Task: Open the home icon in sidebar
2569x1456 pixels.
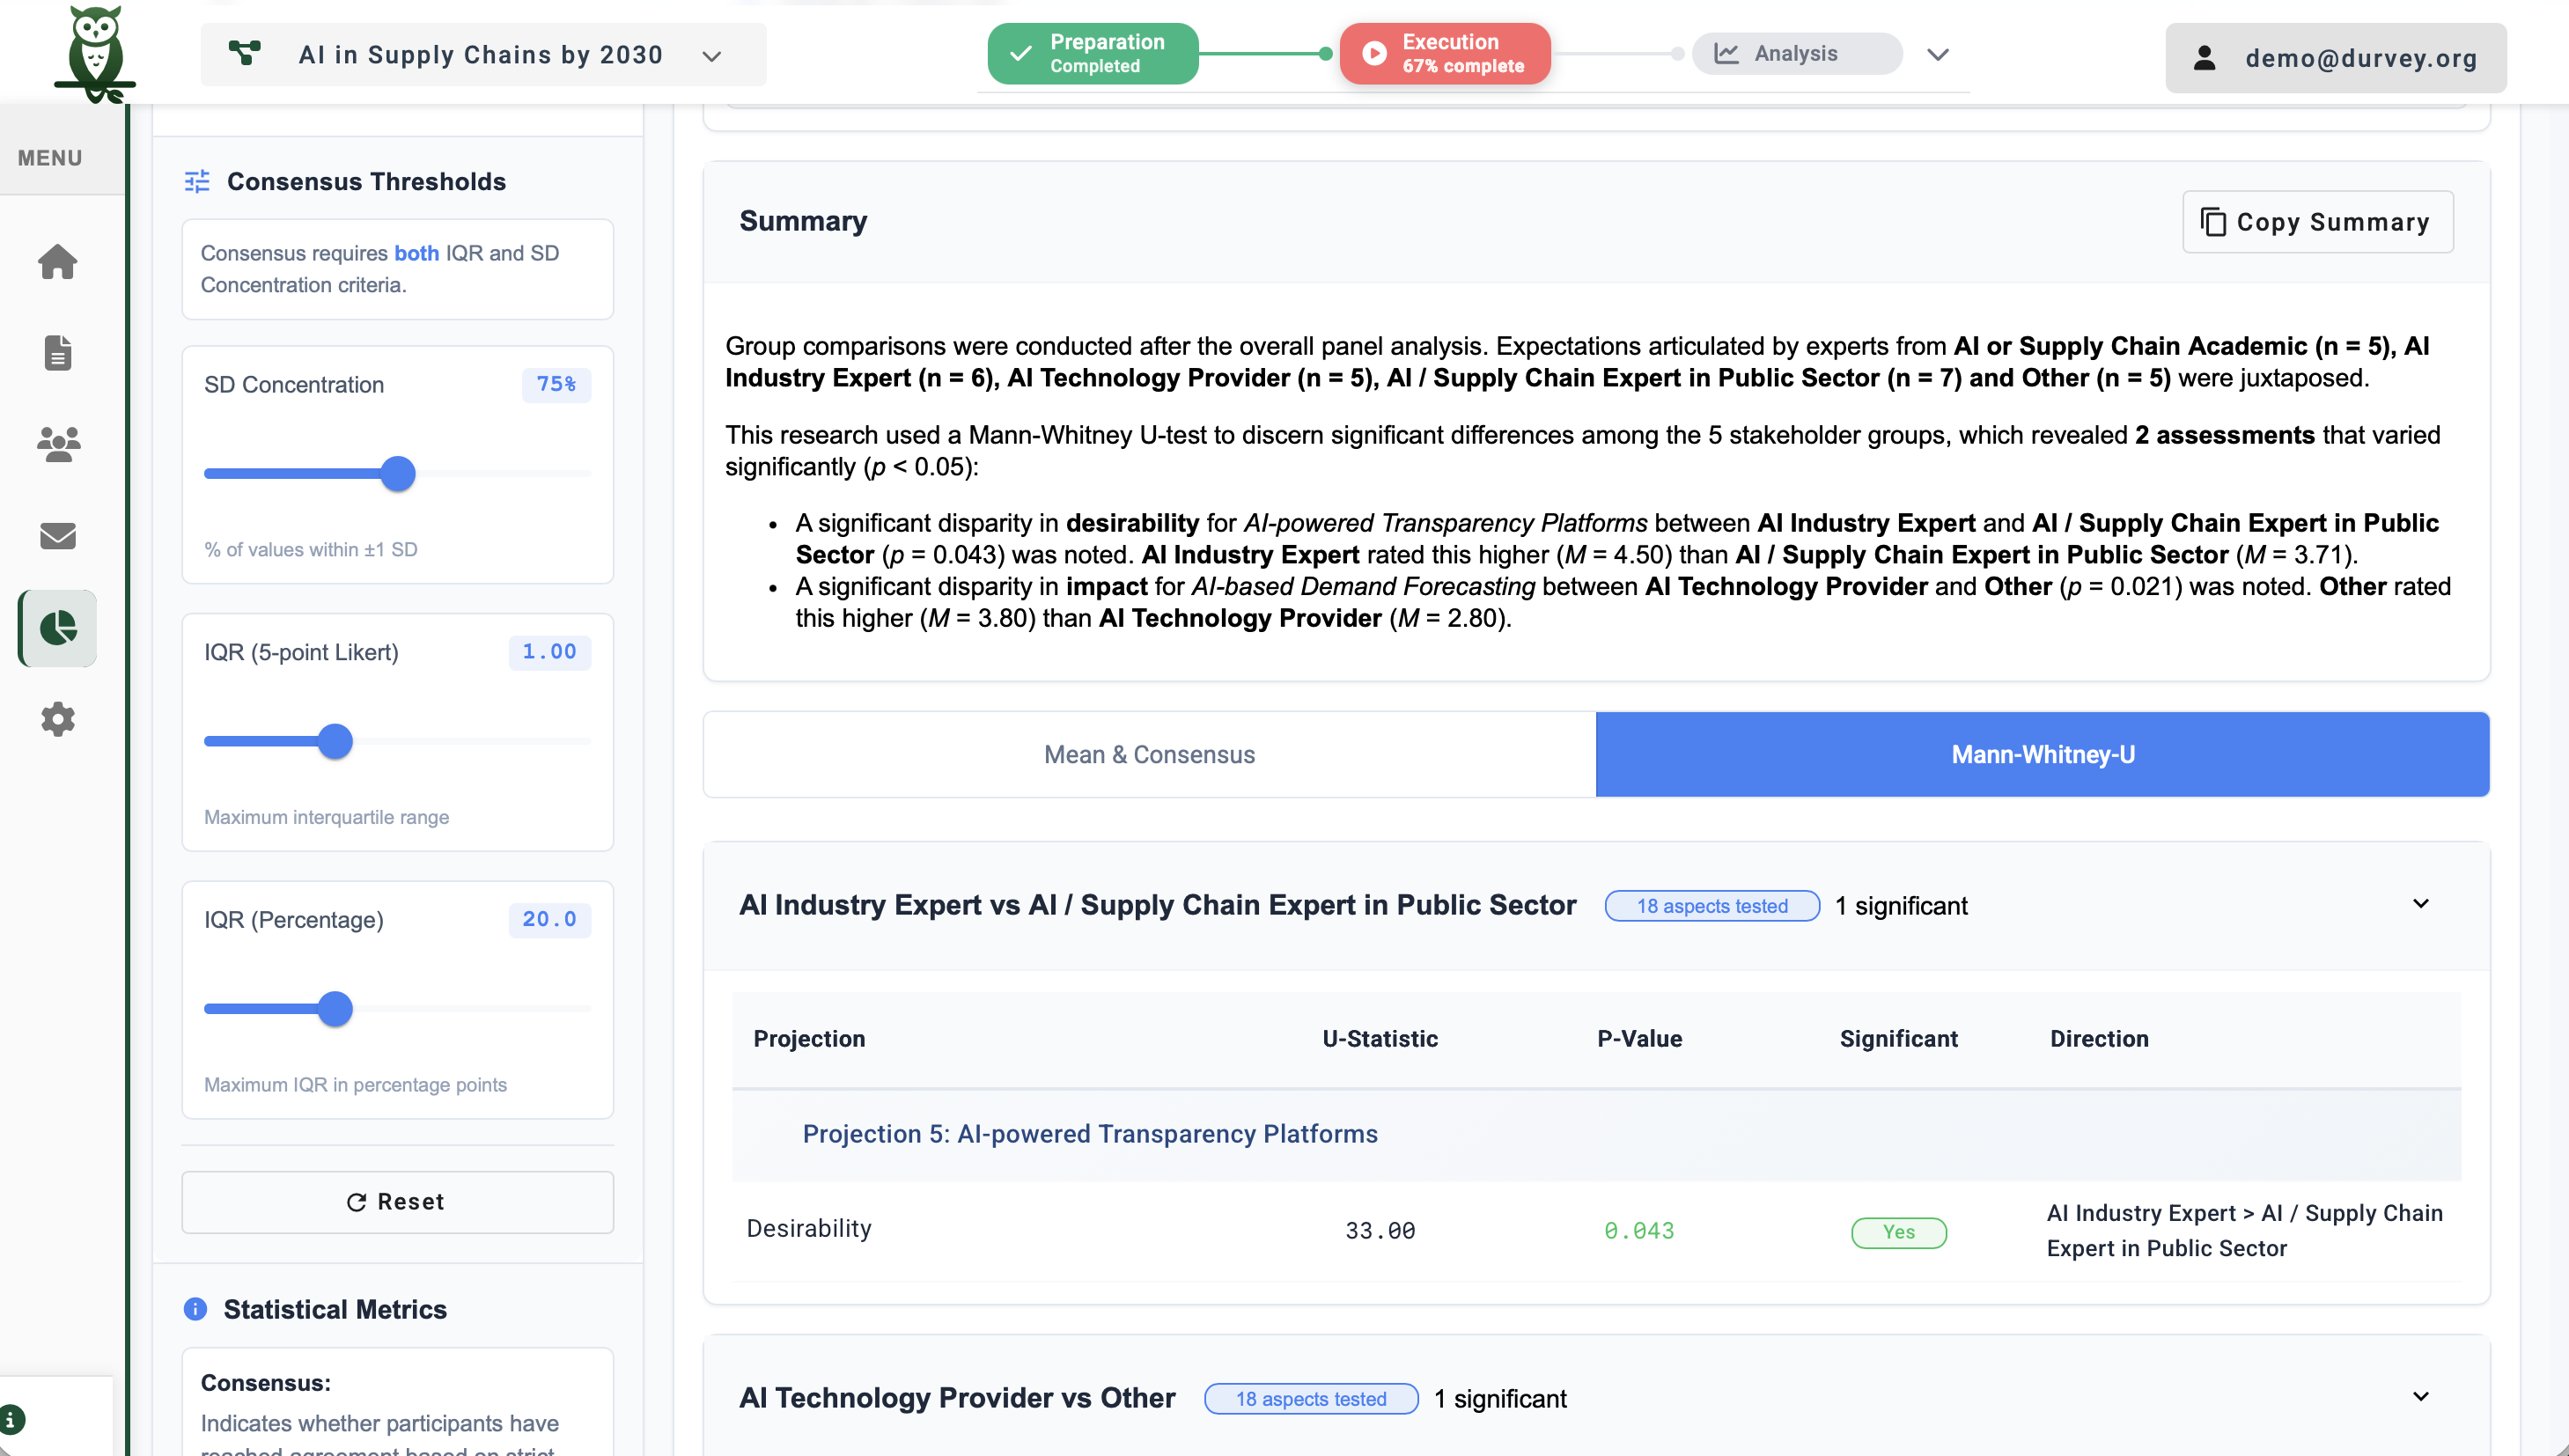Action: [57, 262]
